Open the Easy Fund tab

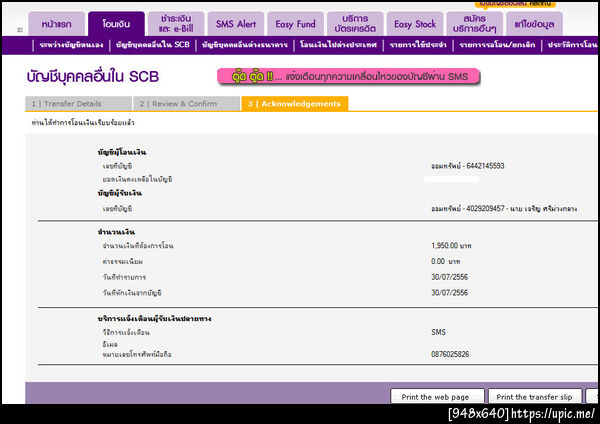point(295,24)
